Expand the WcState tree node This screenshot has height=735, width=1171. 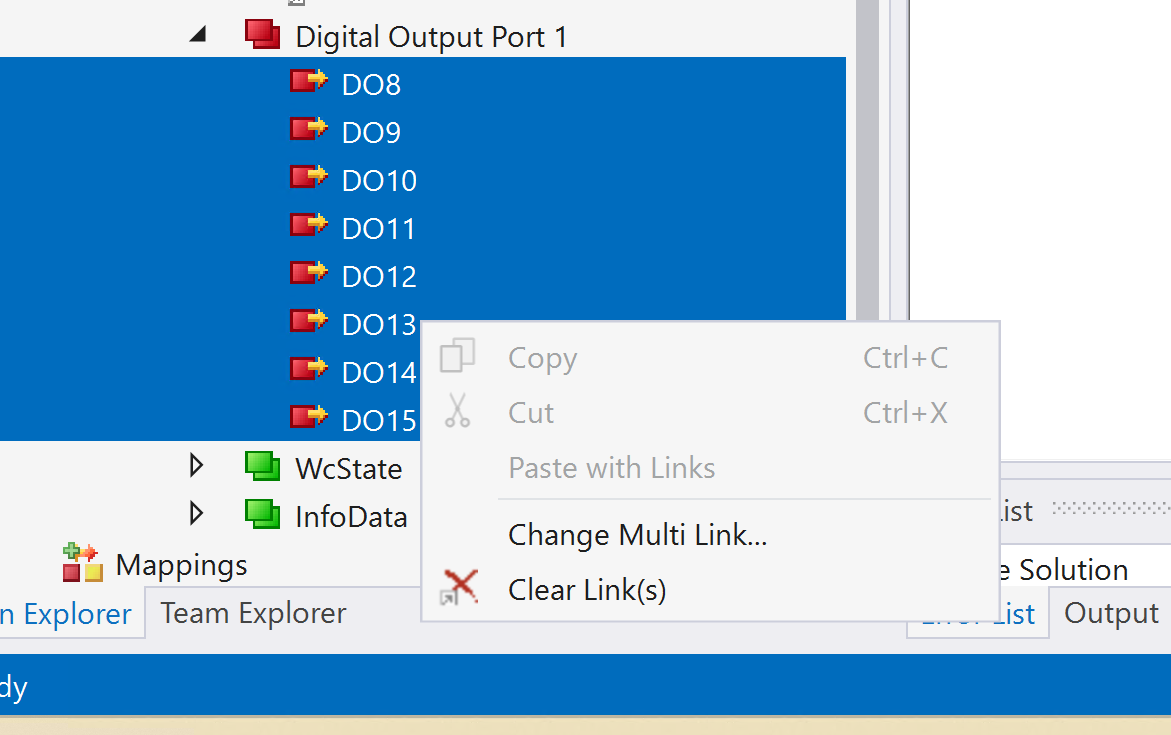197,466
